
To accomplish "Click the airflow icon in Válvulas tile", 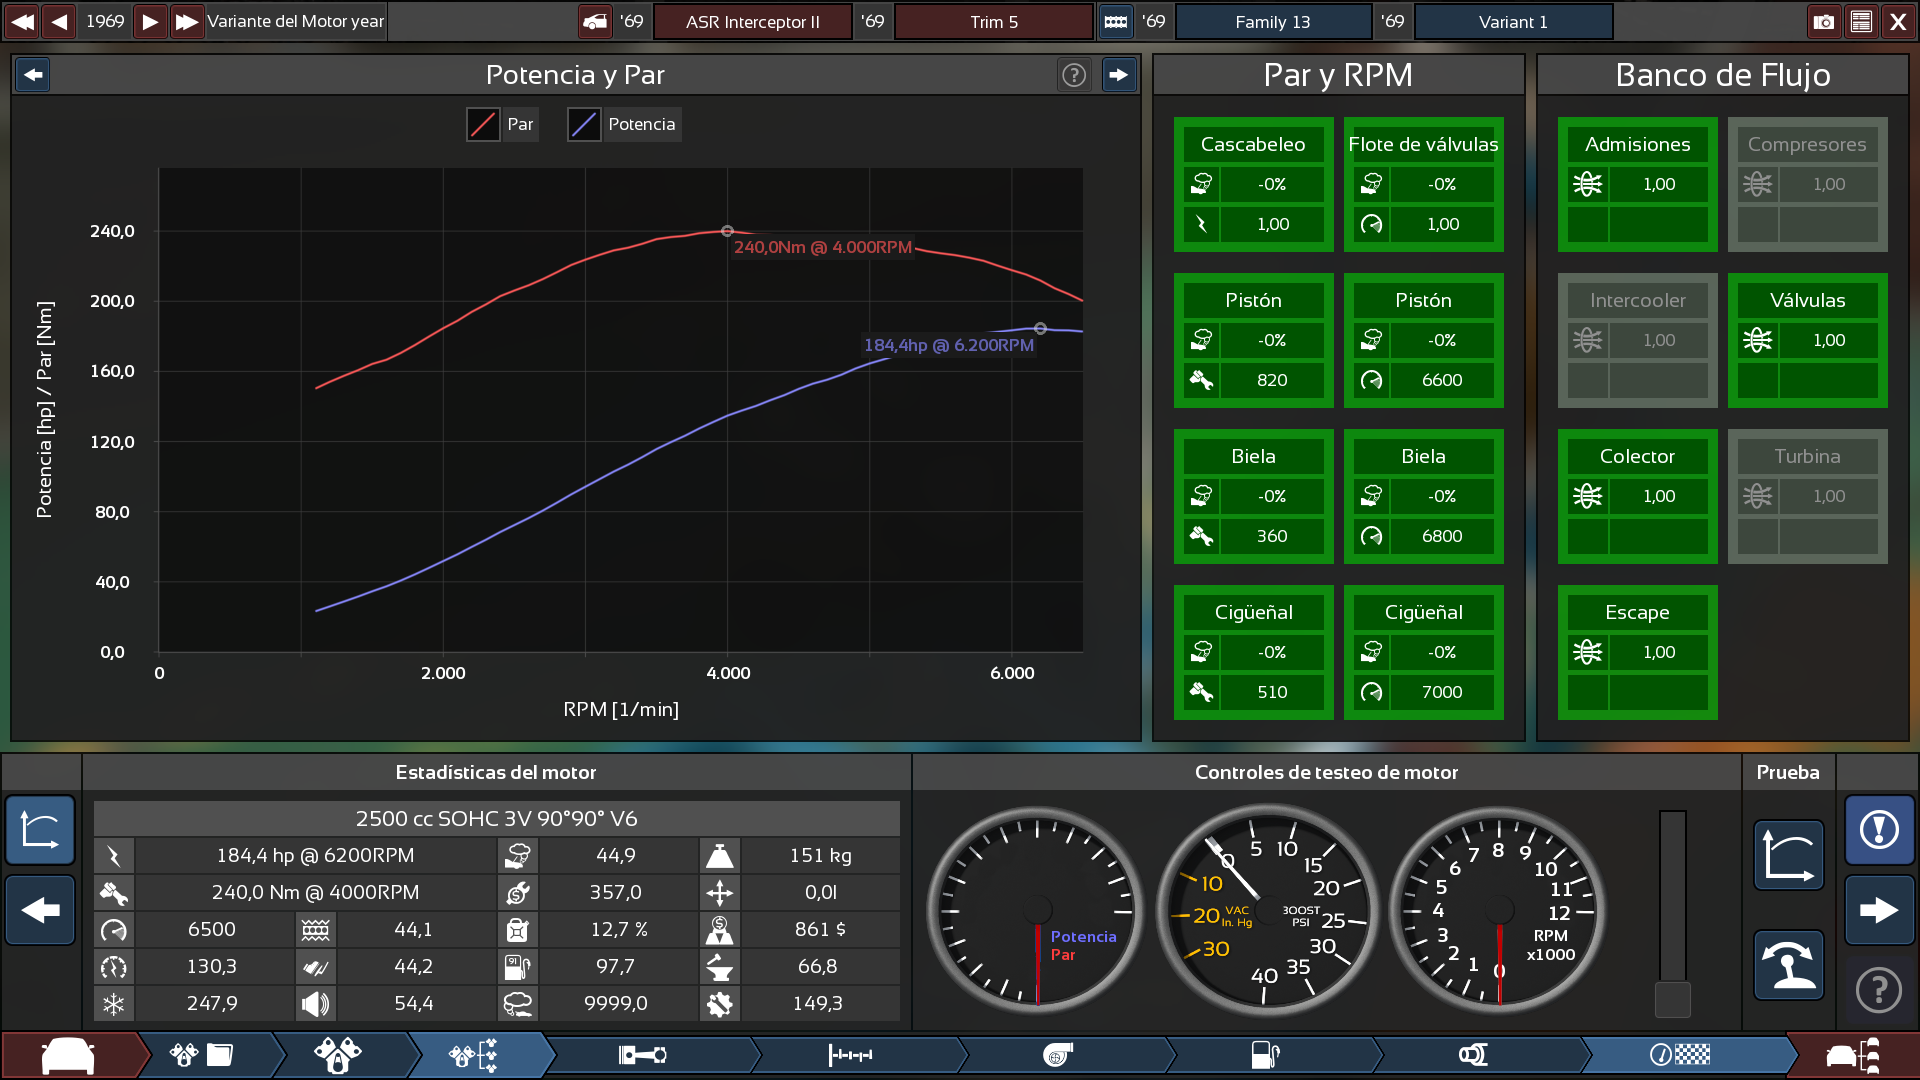I will pos(1757,340).
